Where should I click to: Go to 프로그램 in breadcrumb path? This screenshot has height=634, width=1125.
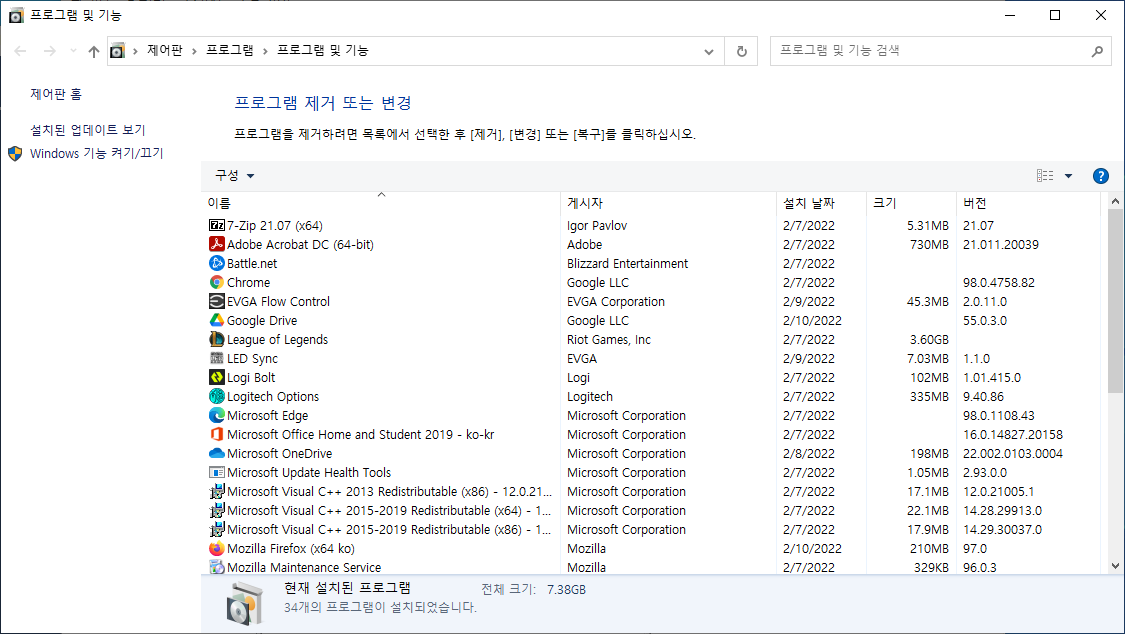(230, 50)
